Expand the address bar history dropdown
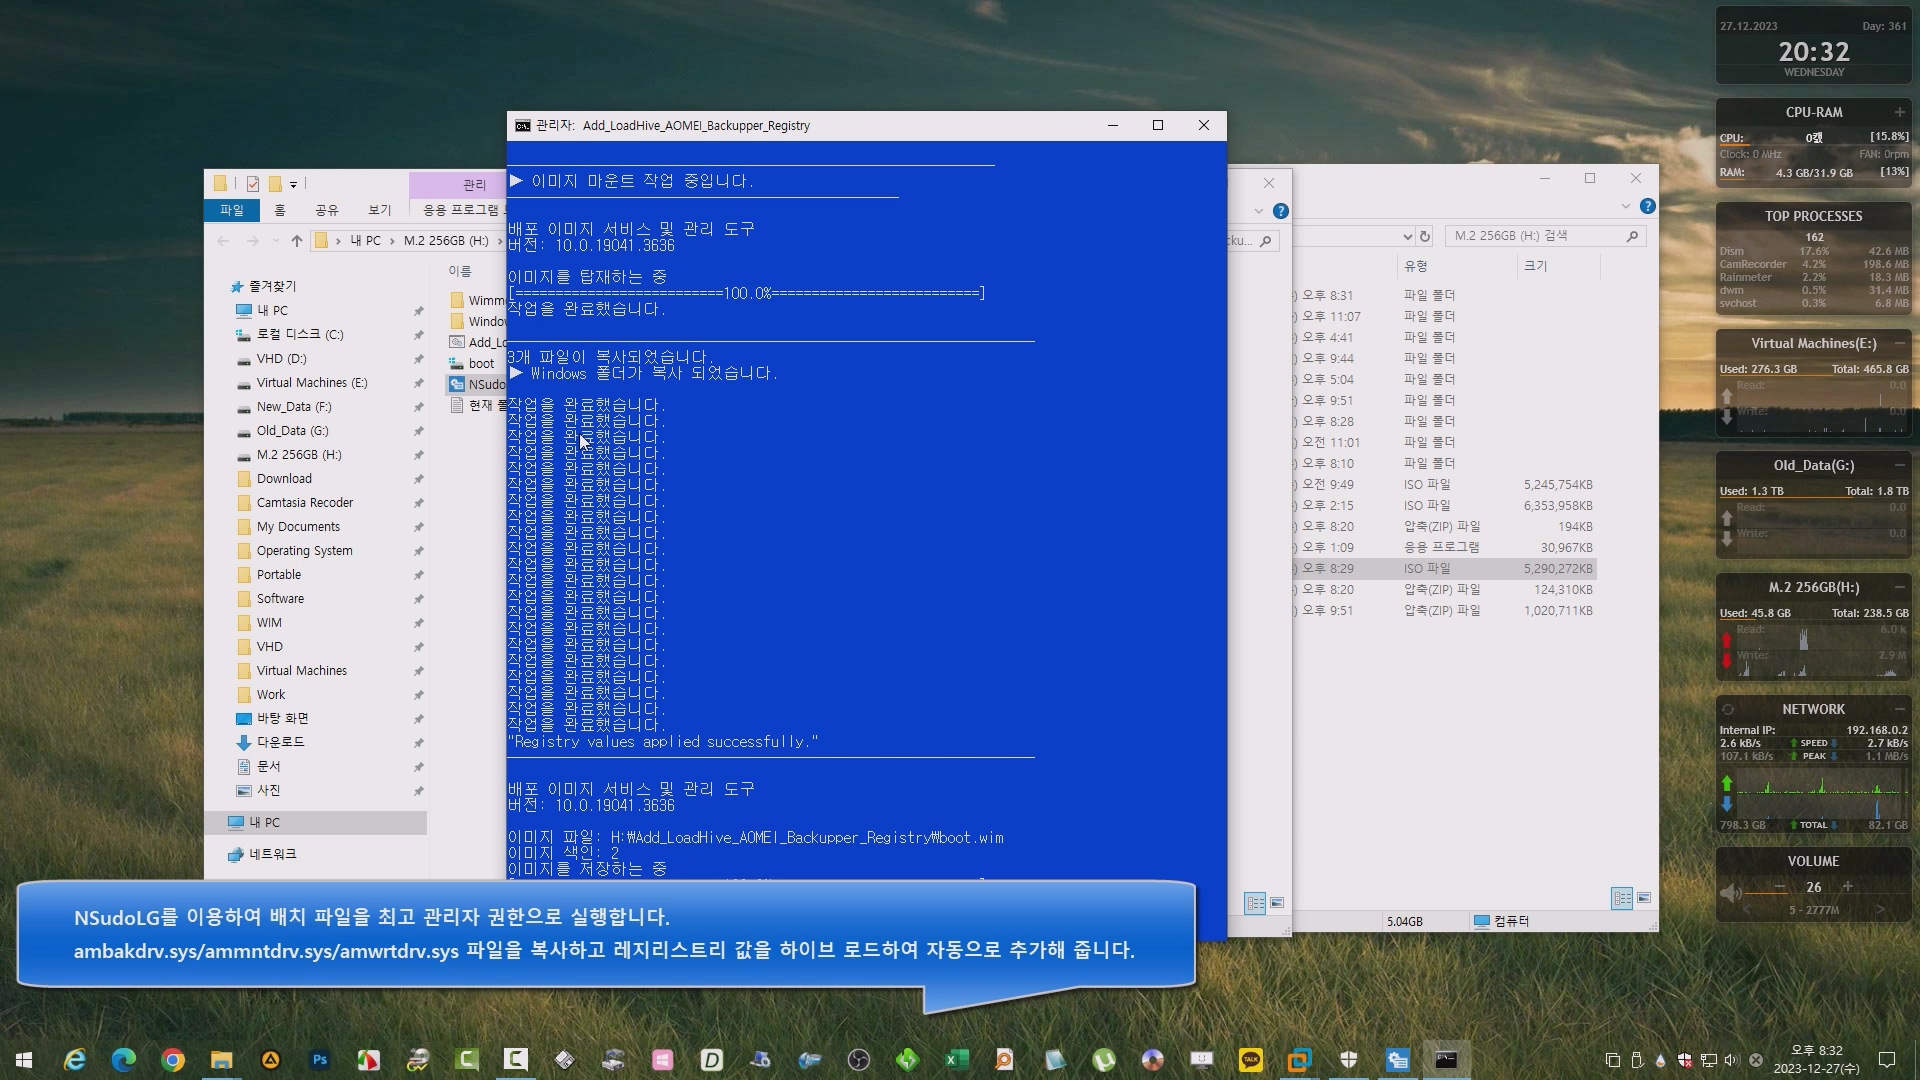The height and width of the screenshot is (1080, 1920). 1407,236
